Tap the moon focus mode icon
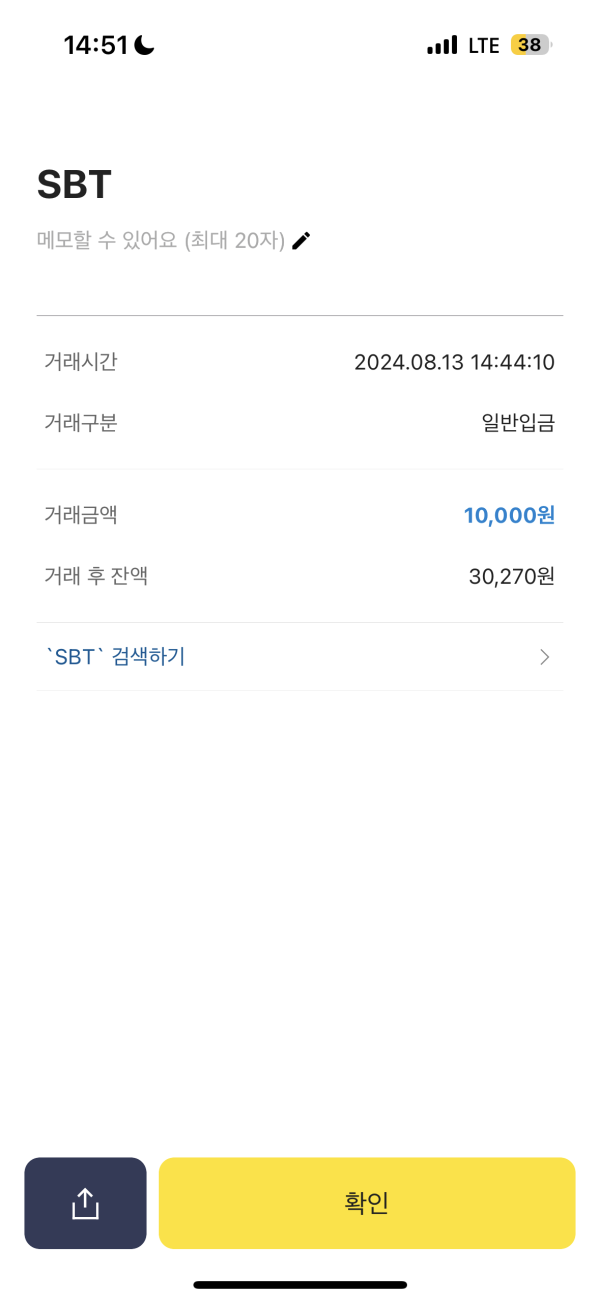600x1301 pixels. tap(145, 45)
